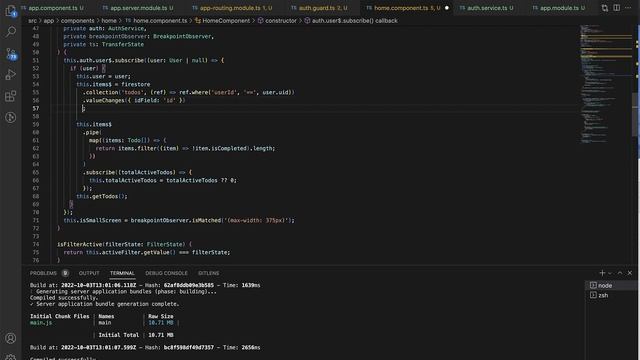
Task: Click the src breadcrumb
Action: (x=32, y=20)
